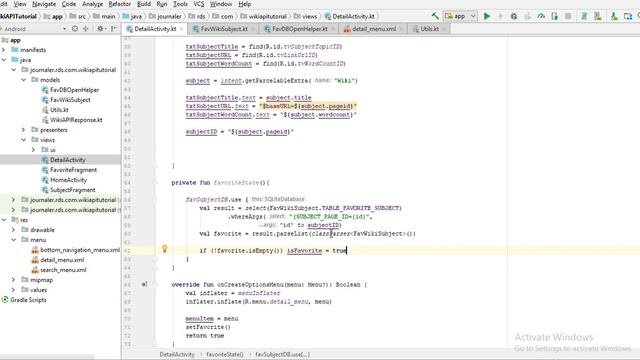Click the Project panel horizontal scrollbar
This screenshot has width=640, height=360.
47,357
